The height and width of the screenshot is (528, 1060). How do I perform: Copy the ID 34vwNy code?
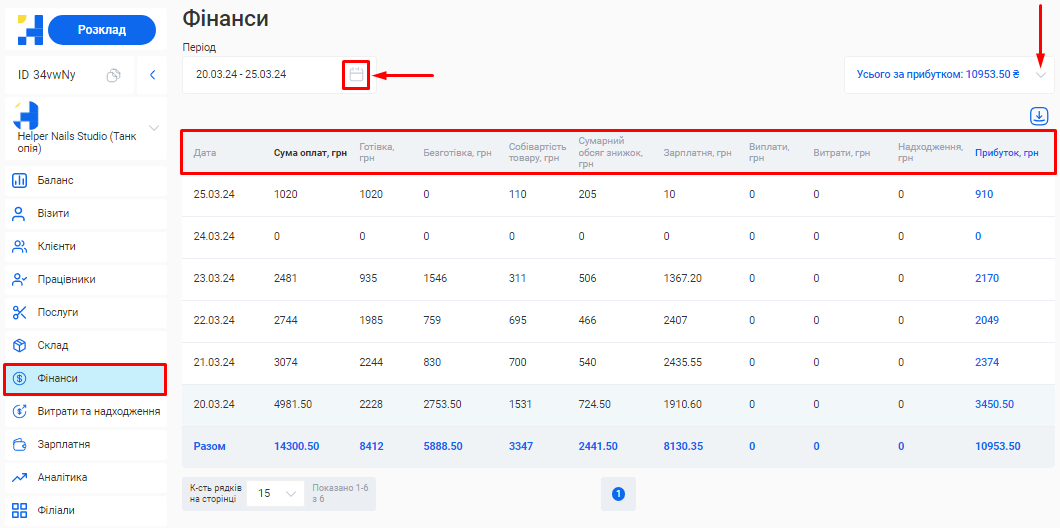coord(114,75)
